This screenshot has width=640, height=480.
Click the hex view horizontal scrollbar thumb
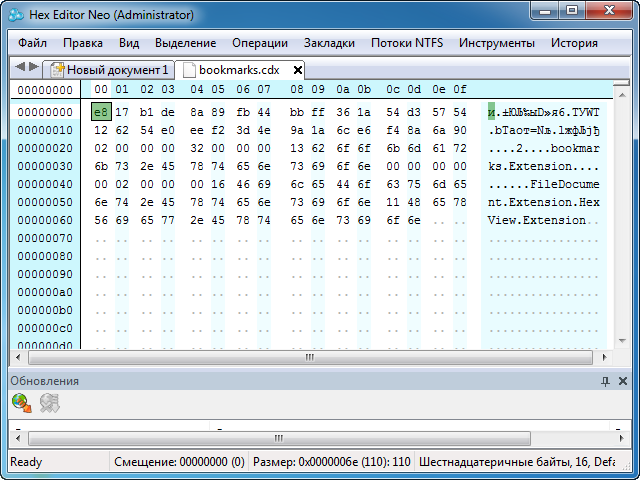pyautogui.click(x=308, y=356)
